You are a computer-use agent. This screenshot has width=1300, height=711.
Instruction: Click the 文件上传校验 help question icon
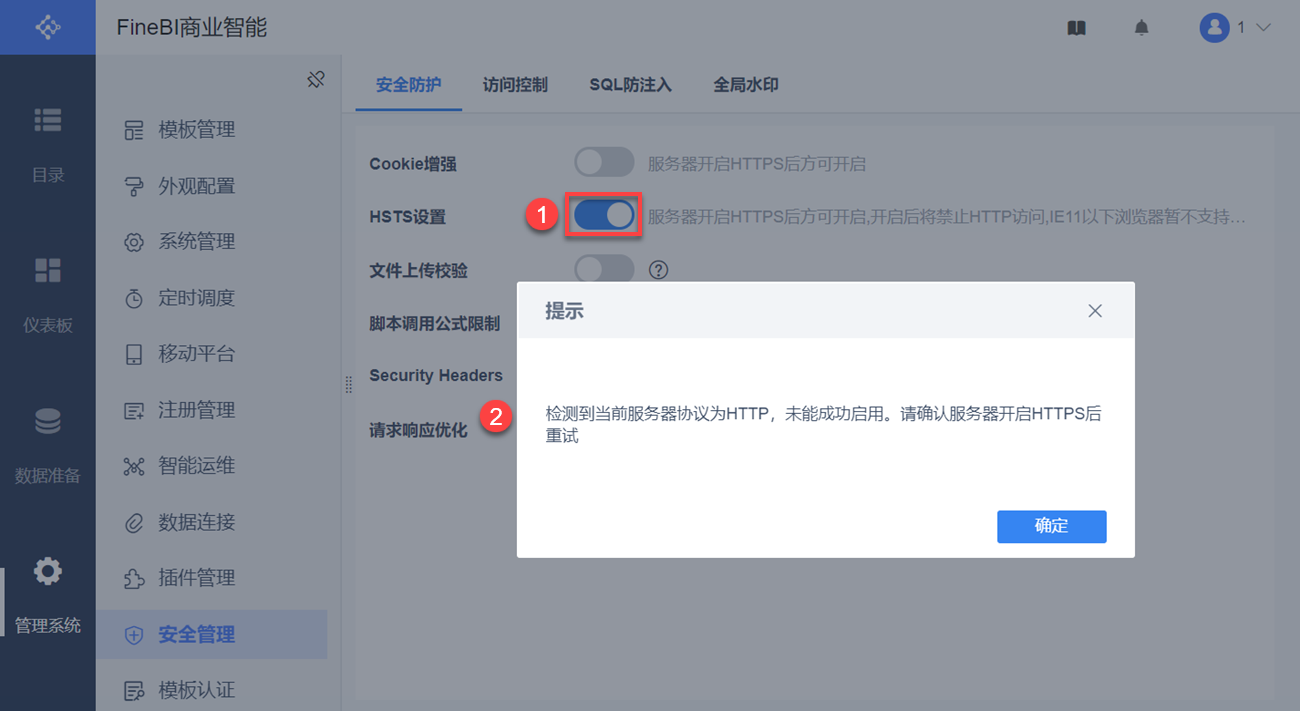pyautogui.click(x=658, y=269)
